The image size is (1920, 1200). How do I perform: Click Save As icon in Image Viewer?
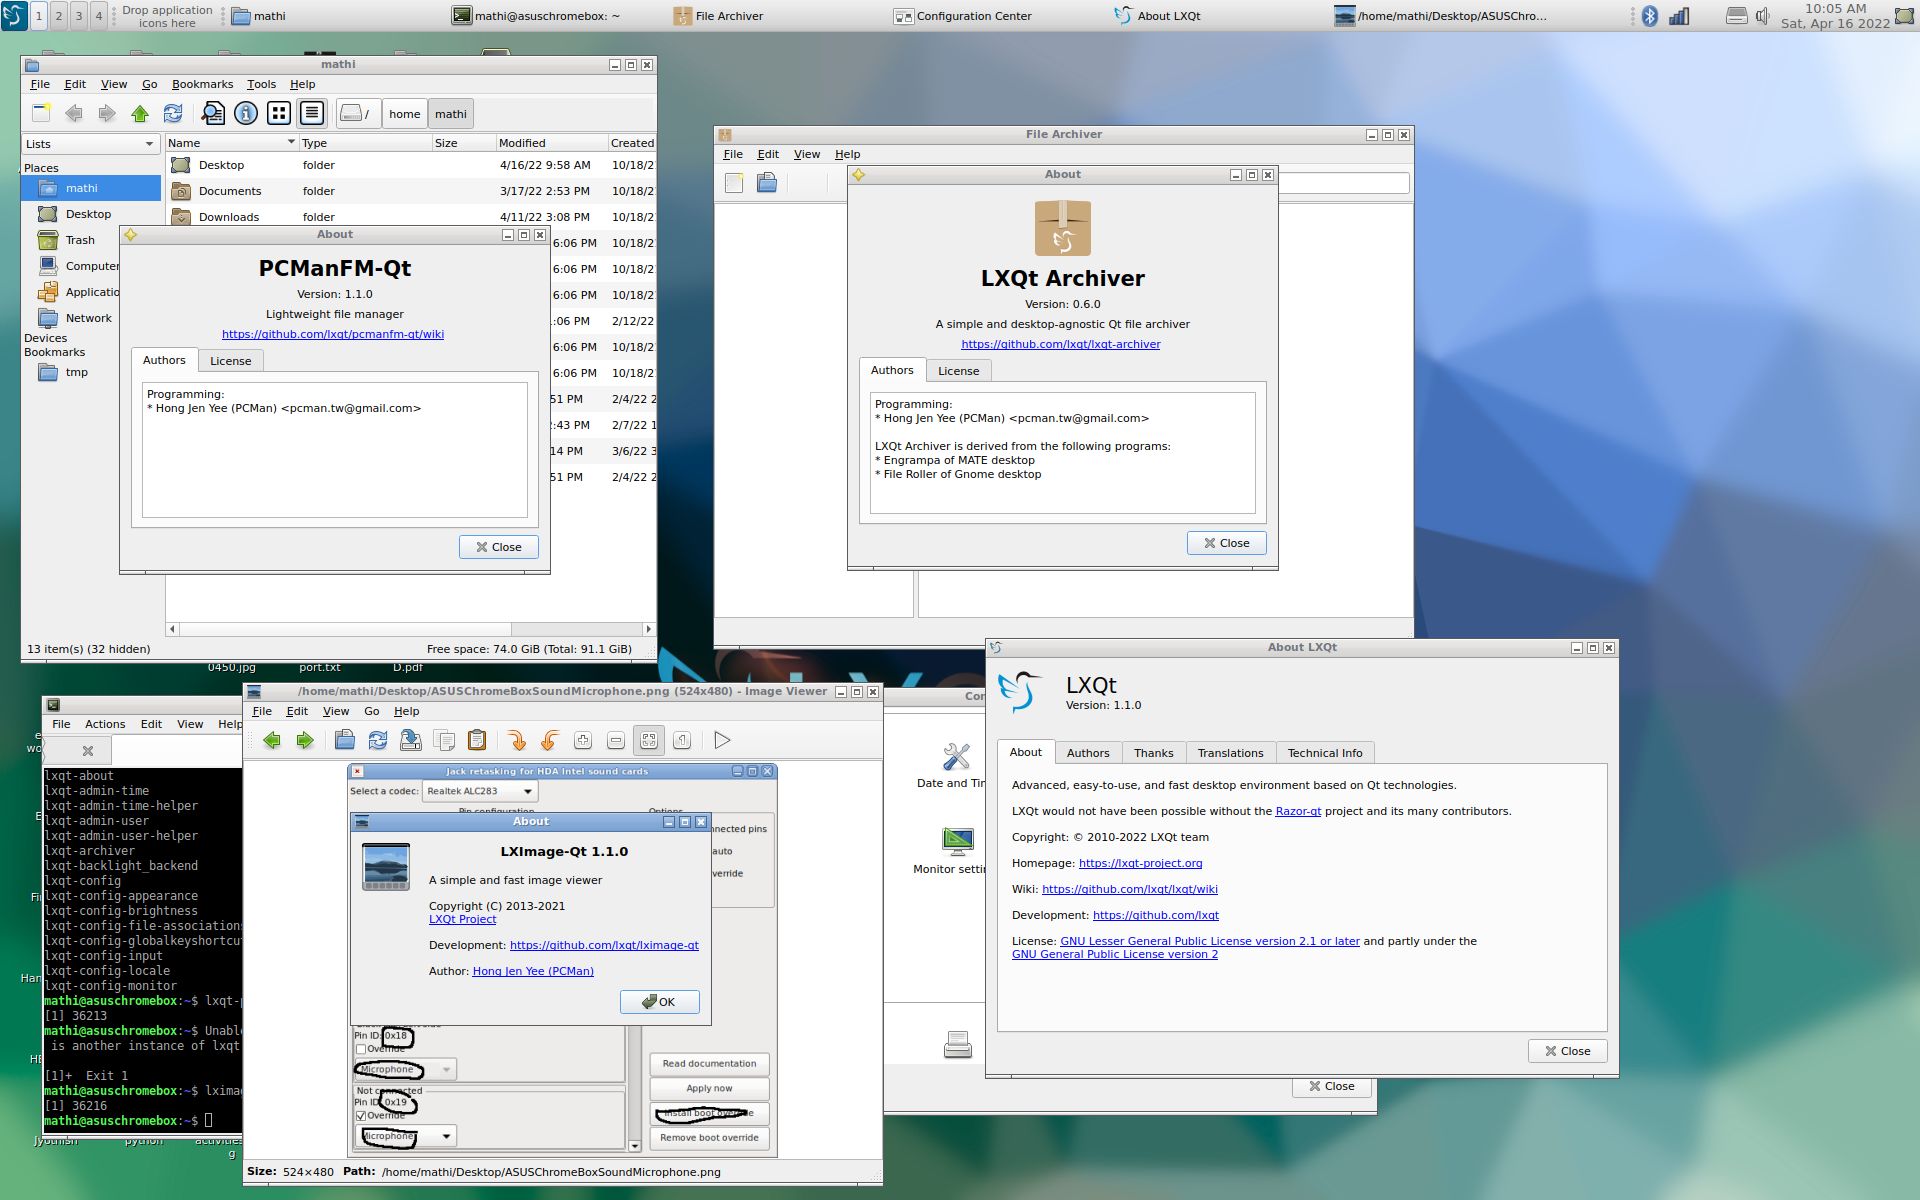411,740
